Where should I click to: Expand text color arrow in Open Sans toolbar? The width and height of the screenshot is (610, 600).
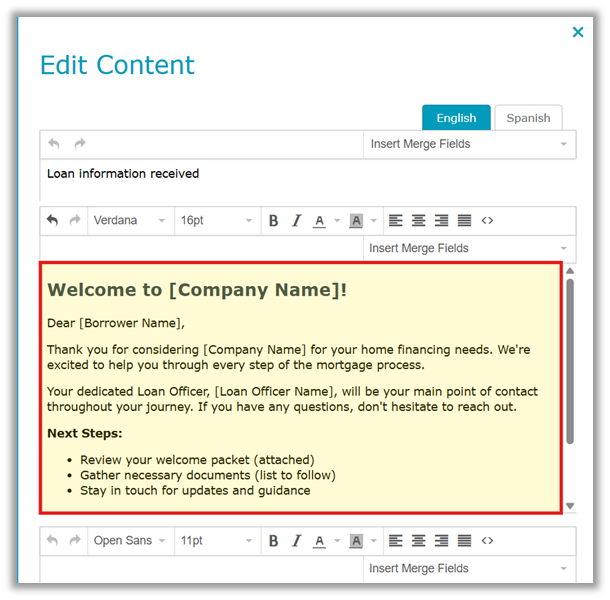coord(337,540)
